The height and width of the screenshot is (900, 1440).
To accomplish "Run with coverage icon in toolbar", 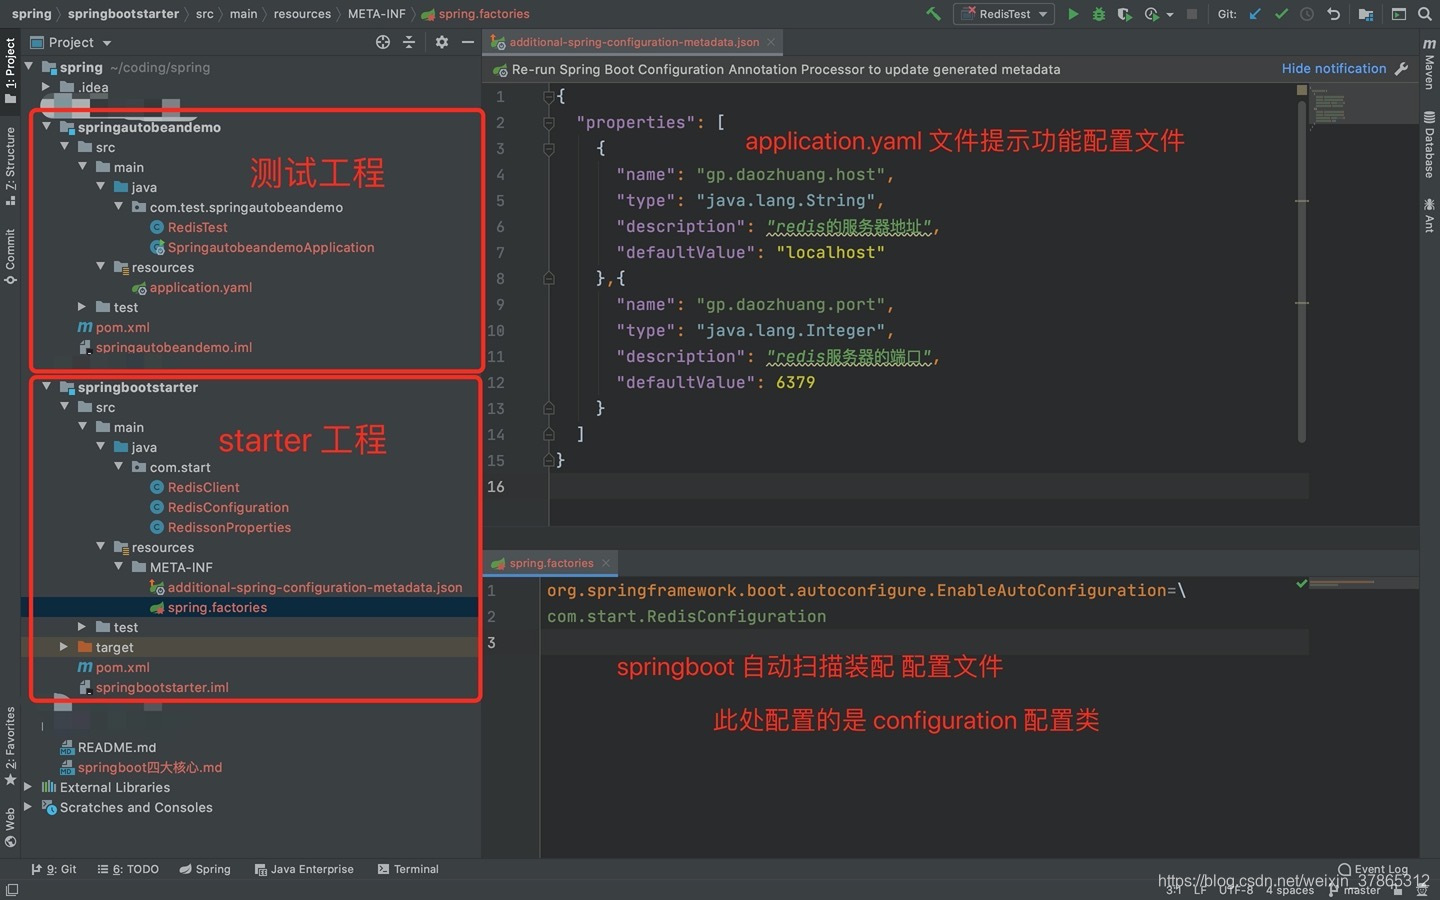I will tap(1125, 14).
